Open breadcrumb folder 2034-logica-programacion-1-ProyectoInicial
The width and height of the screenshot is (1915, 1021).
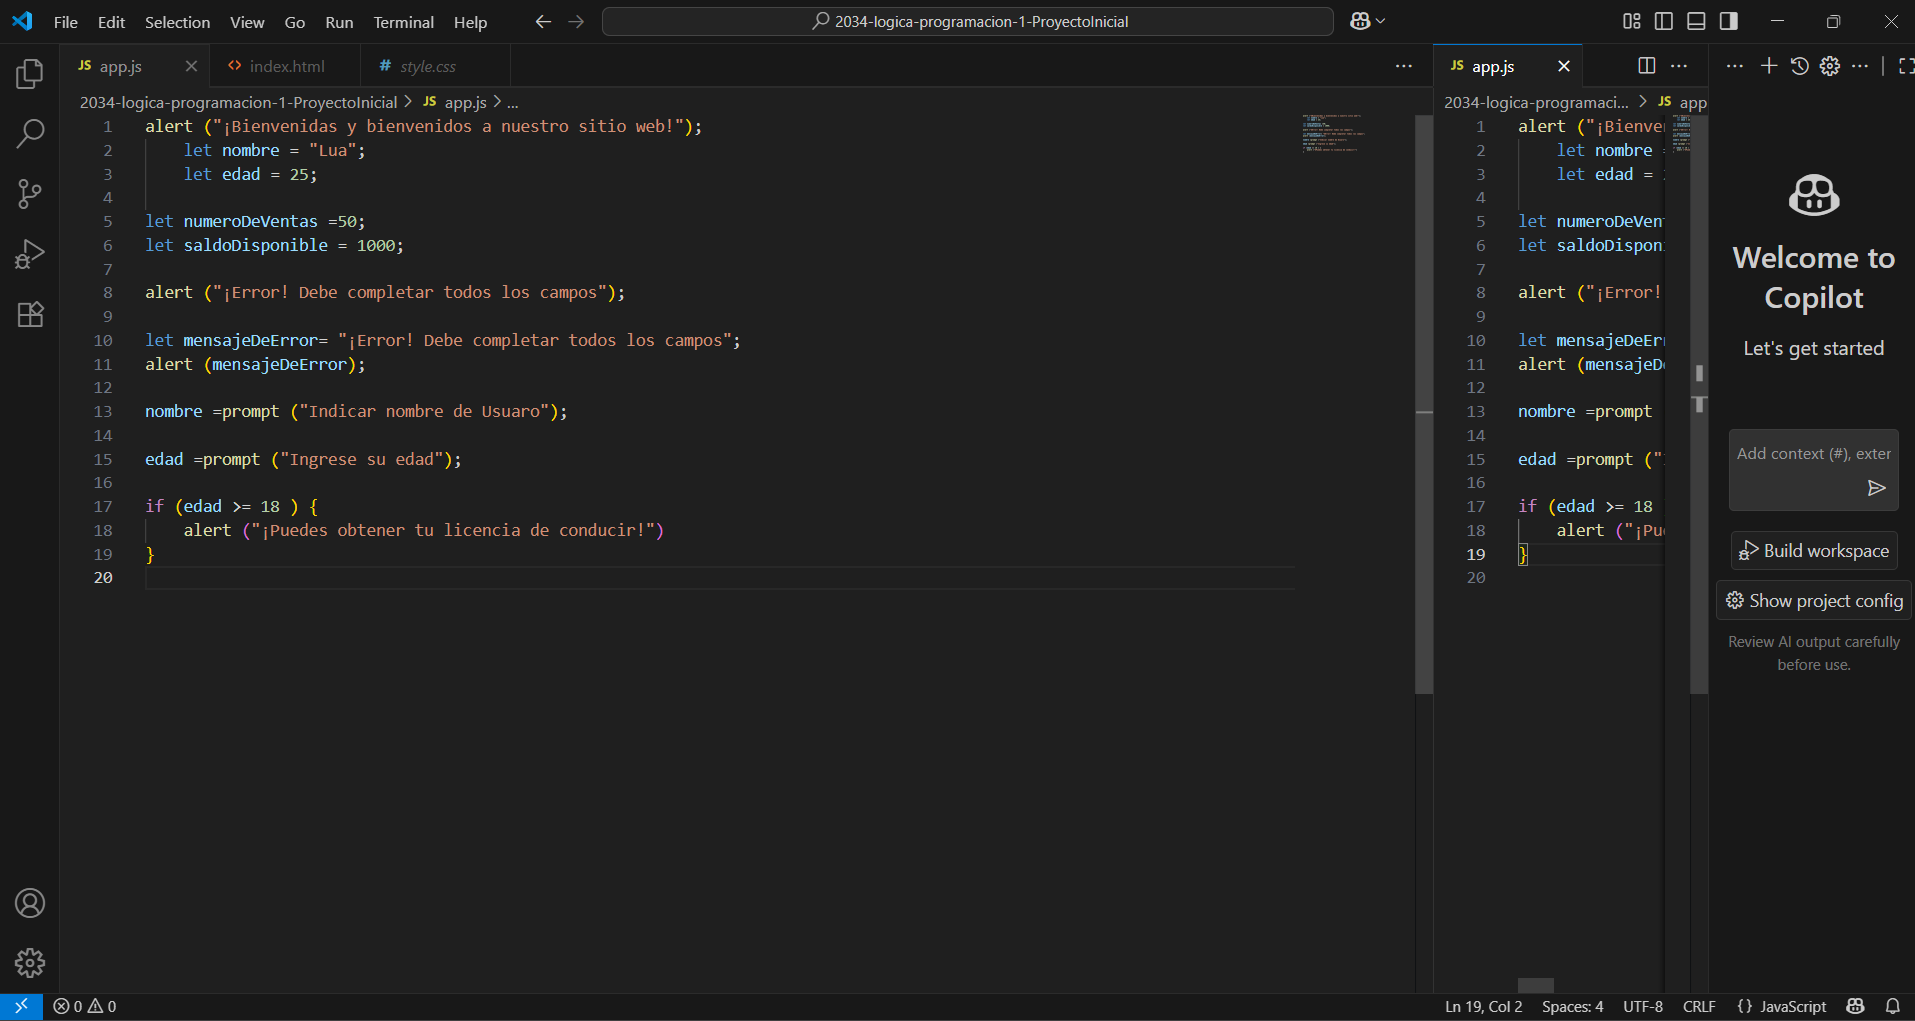click(239, 102)
